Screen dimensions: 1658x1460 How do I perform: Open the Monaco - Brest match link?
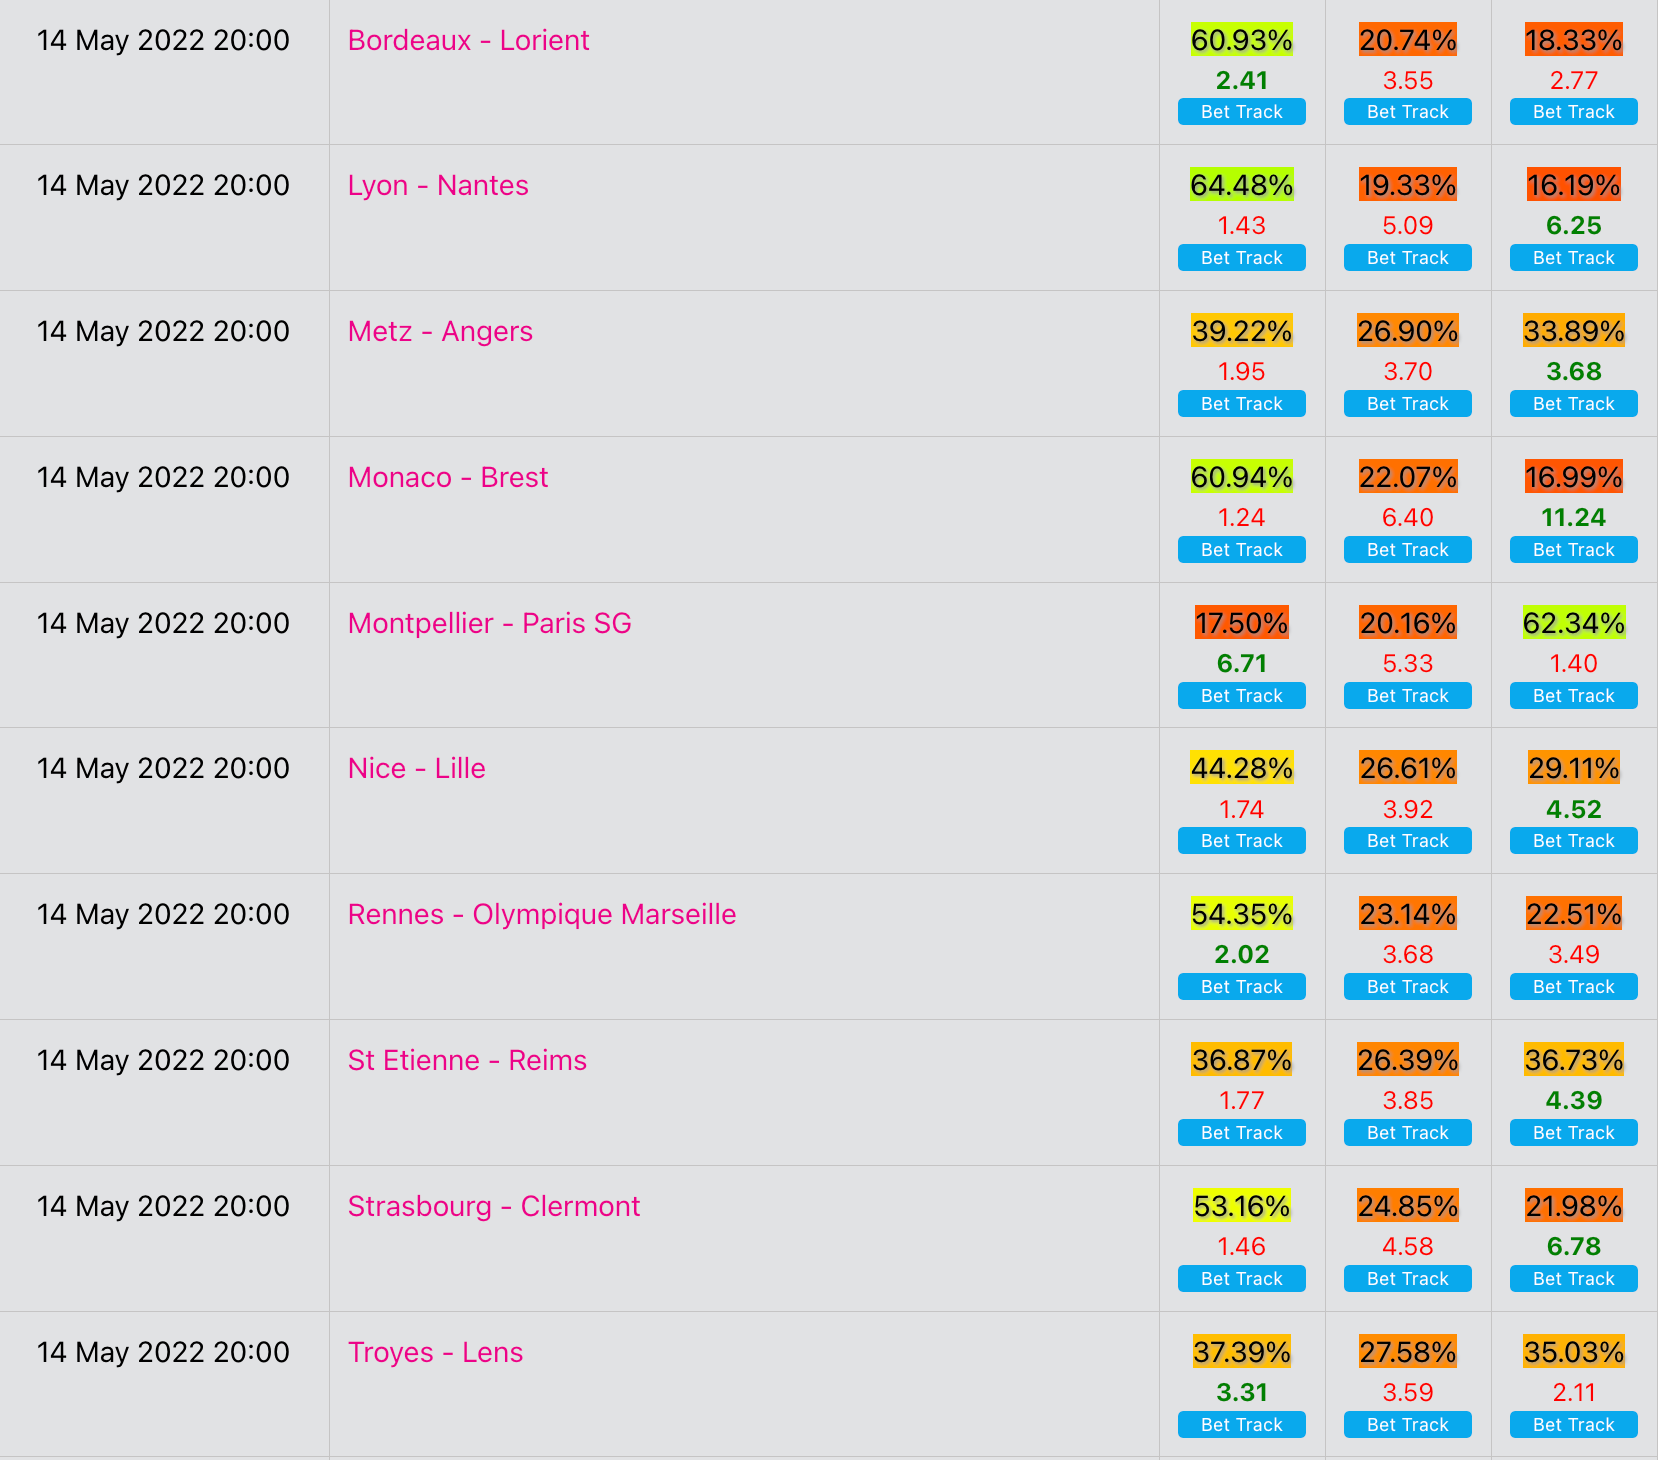[x=448, y=477]
